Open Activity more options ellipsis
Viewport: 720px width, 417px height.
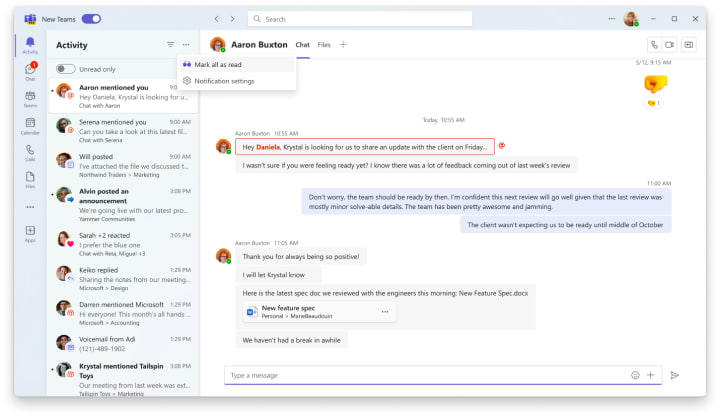(x=186, y=45)
